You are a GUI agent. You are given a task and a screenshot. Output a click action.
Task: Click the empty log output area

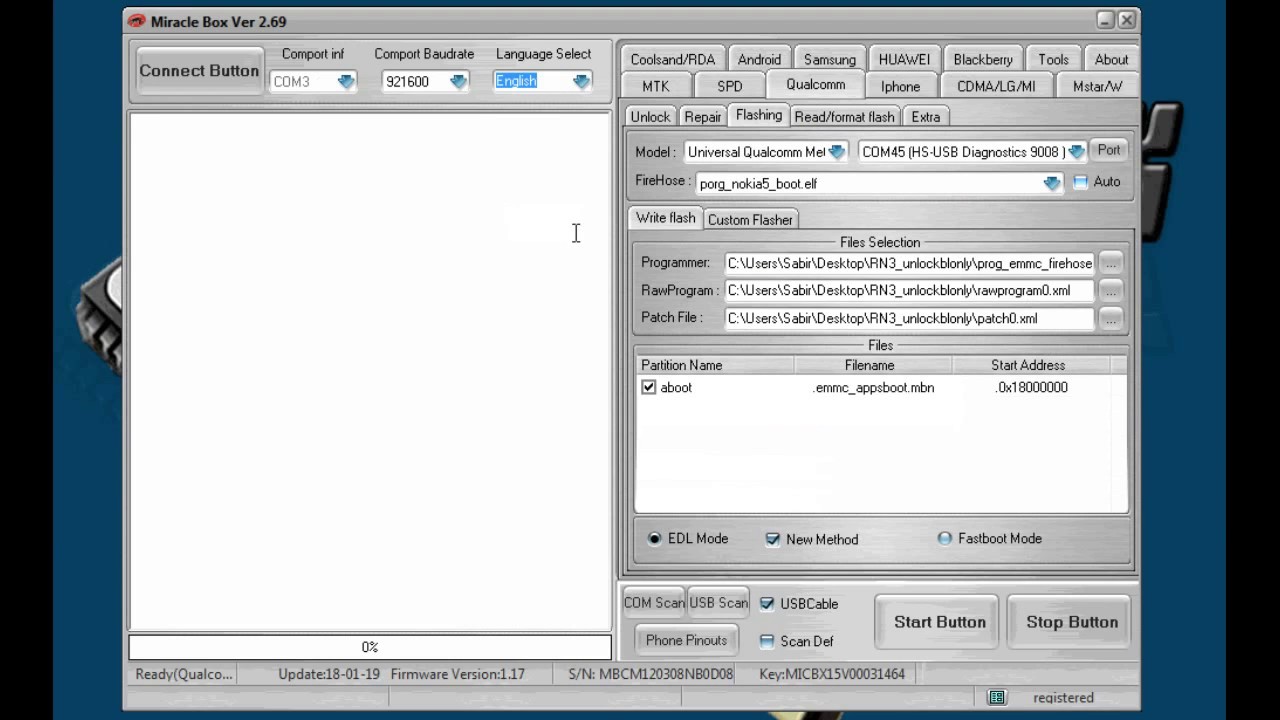click(x=370, y=371)
